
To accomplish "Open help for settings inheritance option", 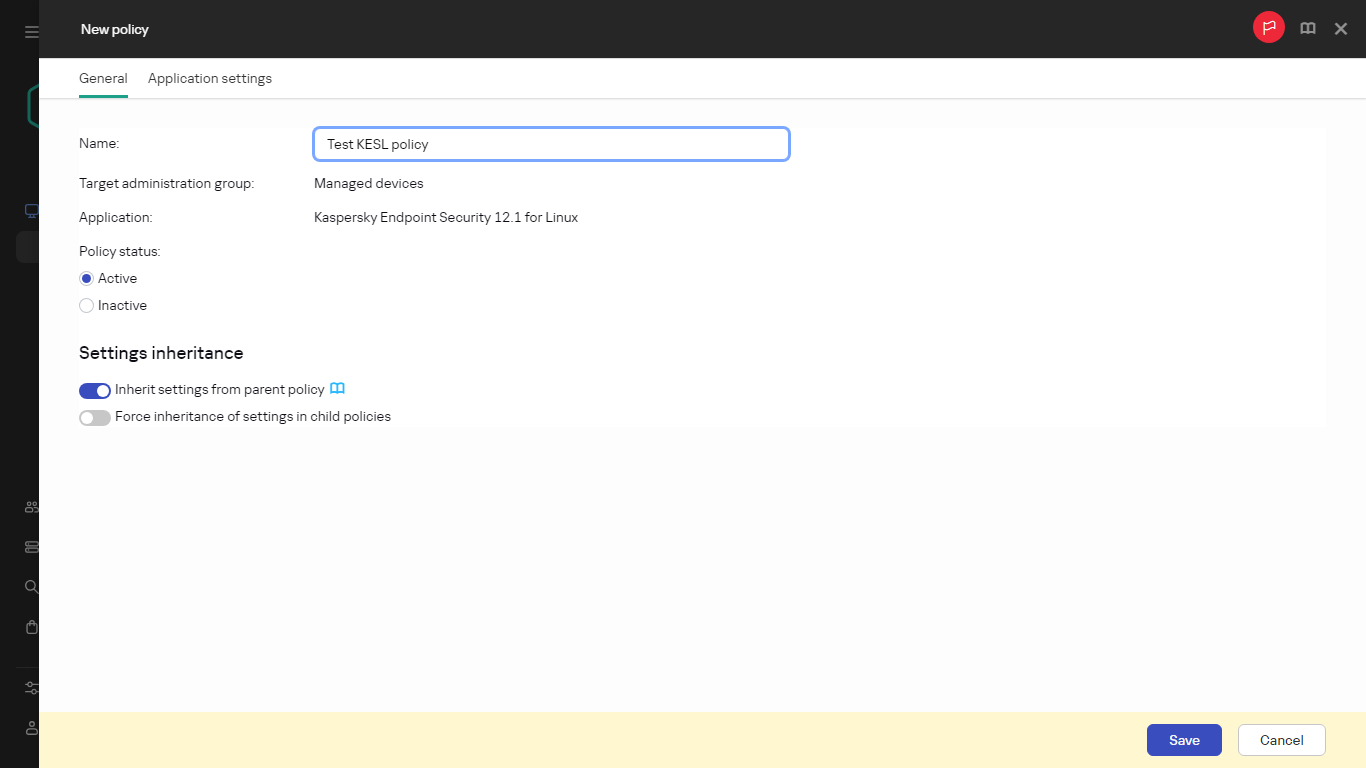I will point(337,389).
